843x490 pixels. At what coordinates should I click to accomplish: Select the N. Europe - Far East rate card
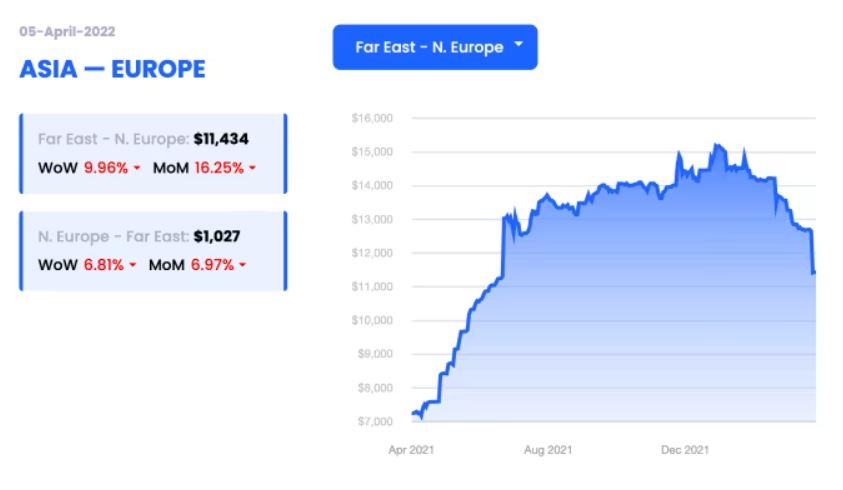[152, 250]
